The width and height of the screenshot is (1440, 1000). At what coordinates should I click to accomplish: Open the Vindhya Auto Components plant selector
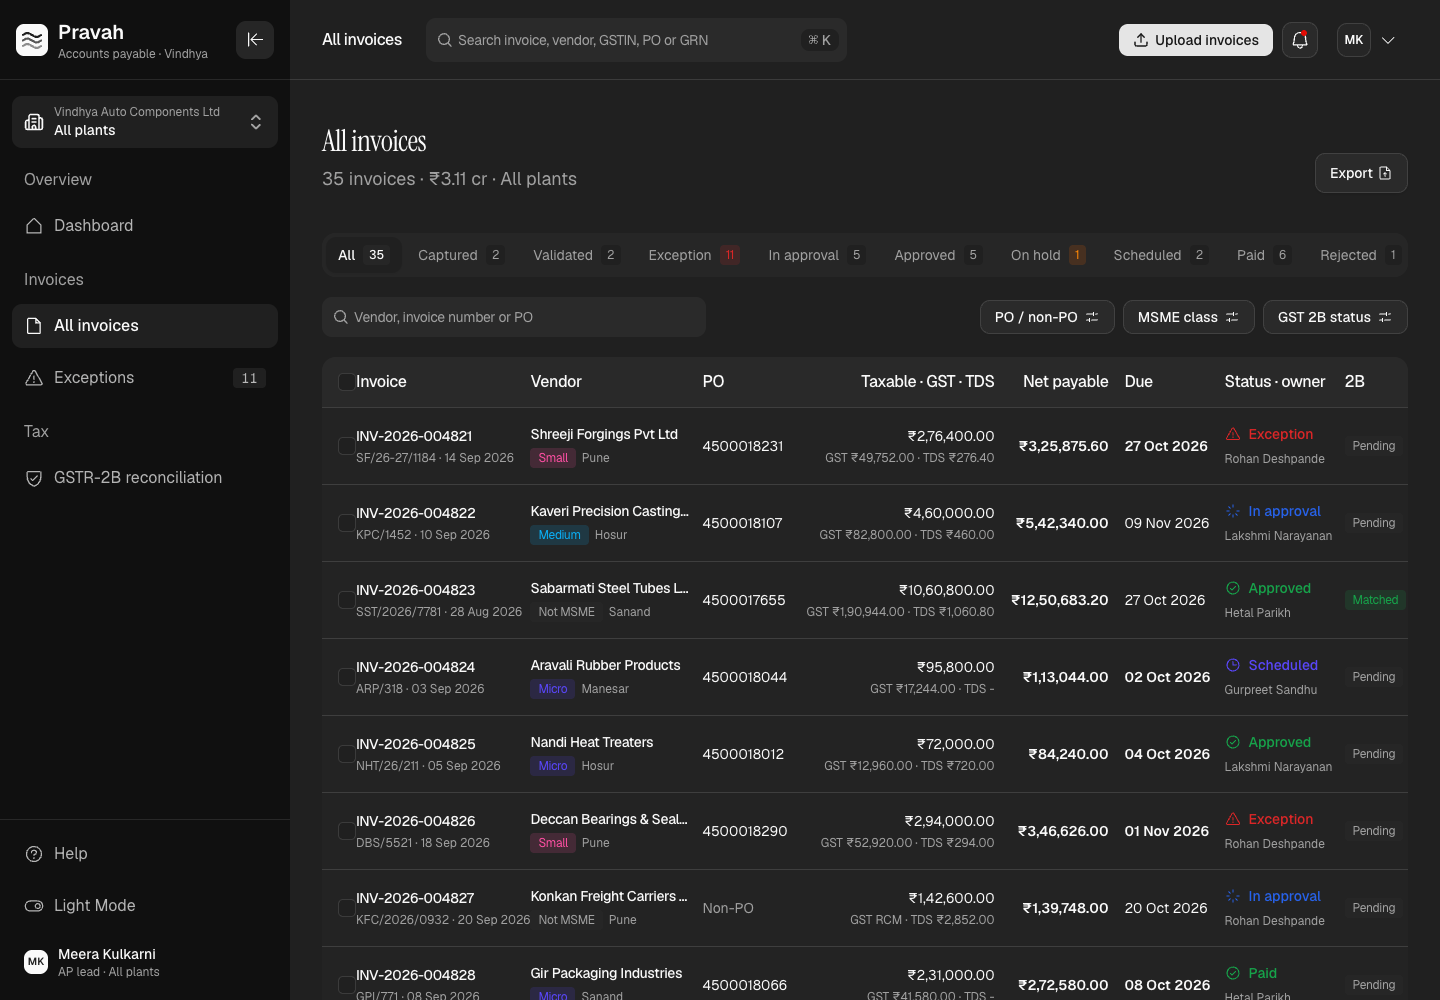click(145, 122)
